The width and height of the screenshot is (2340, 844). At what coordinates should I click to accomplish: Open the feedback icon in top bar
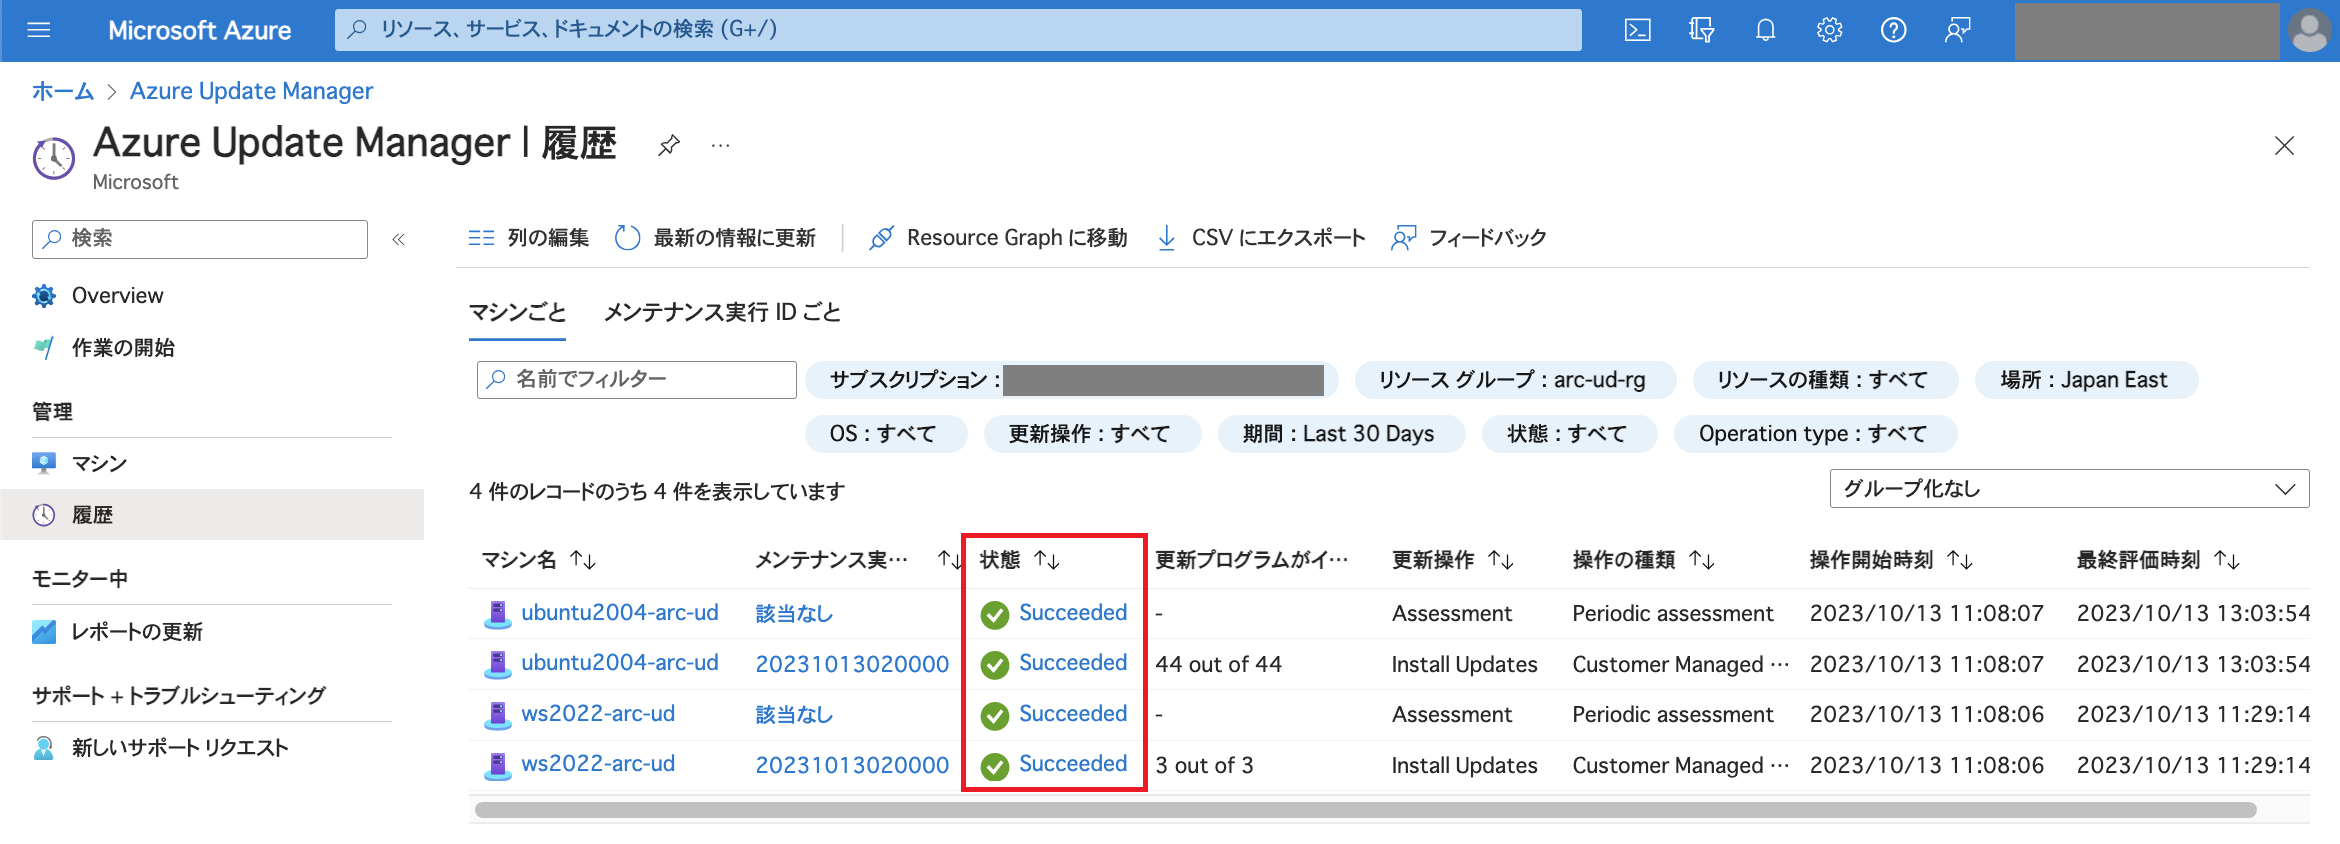[1957, 30]
